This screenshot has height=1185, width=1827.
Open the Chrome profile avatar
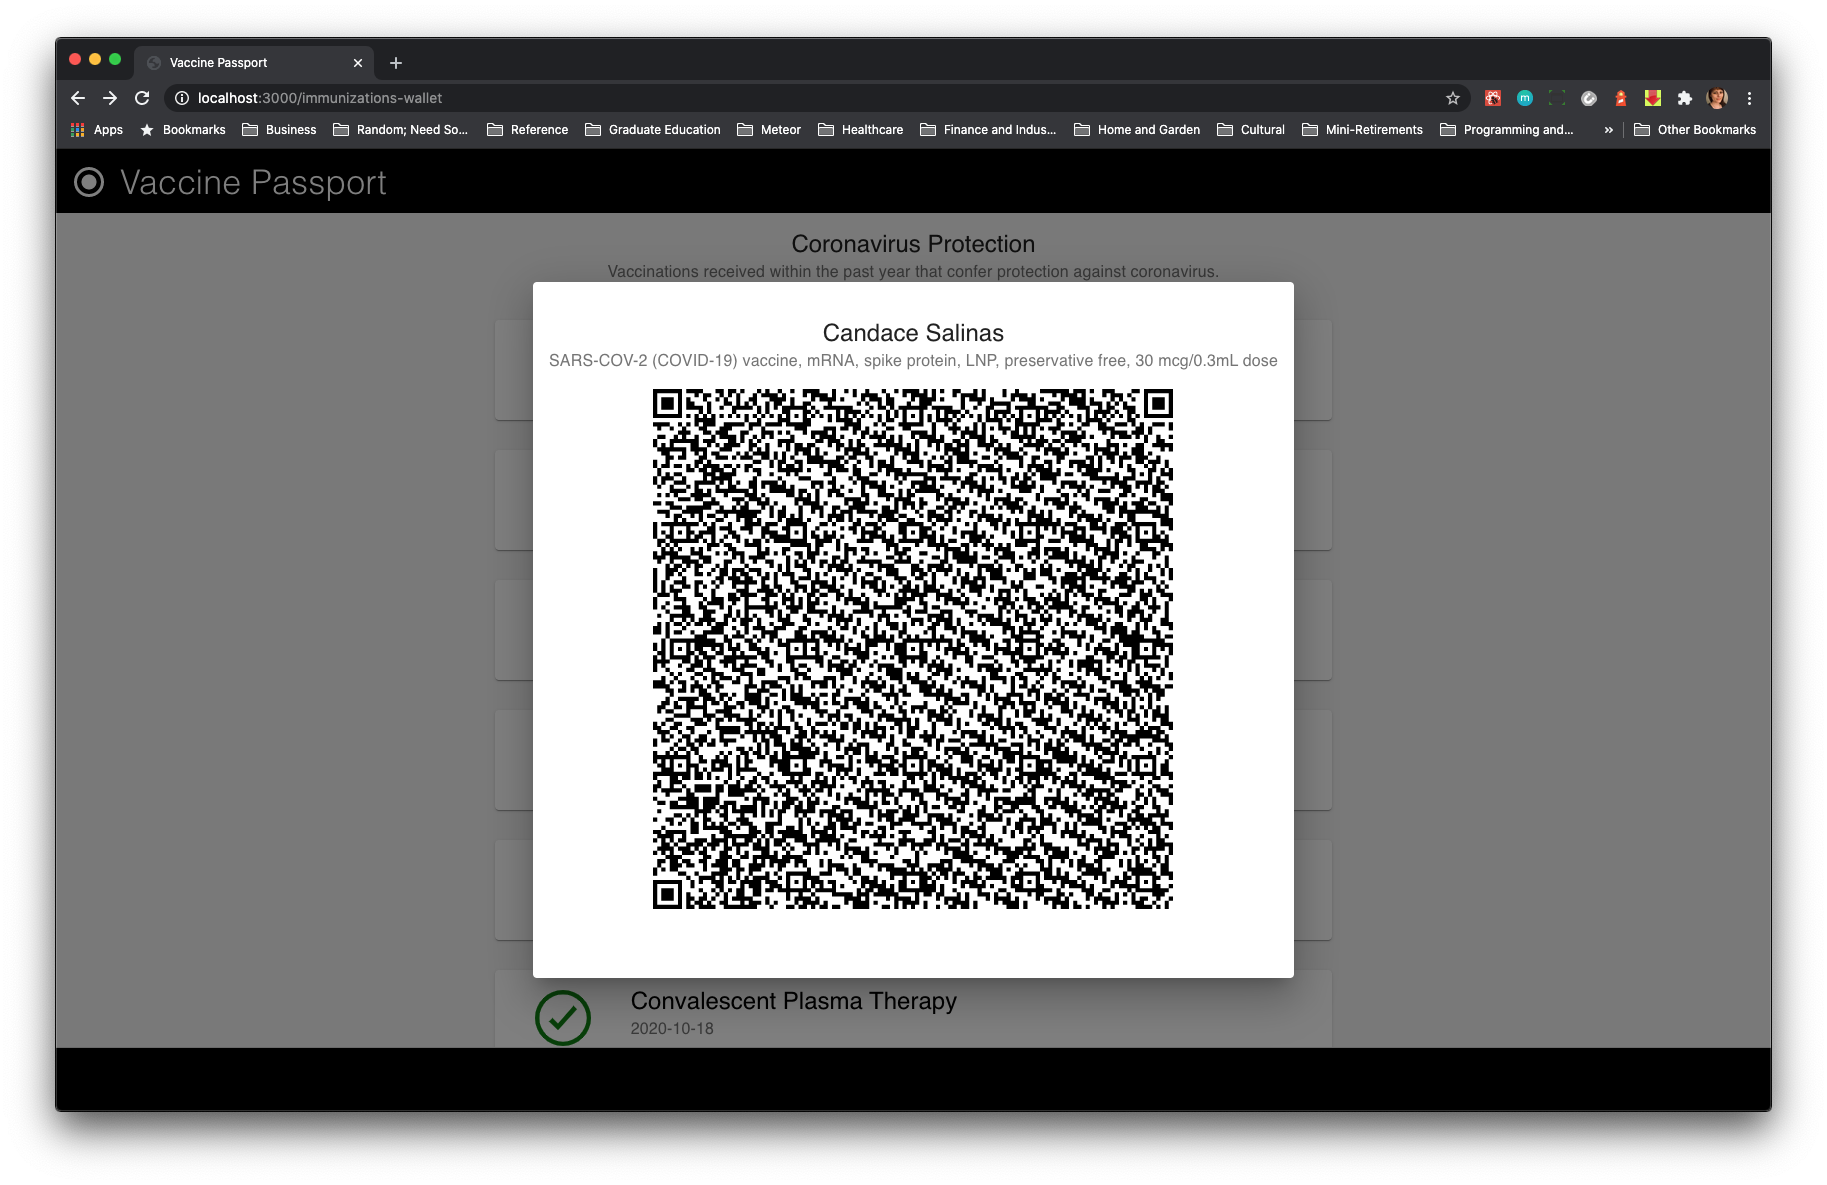(x=1717, y=98)
